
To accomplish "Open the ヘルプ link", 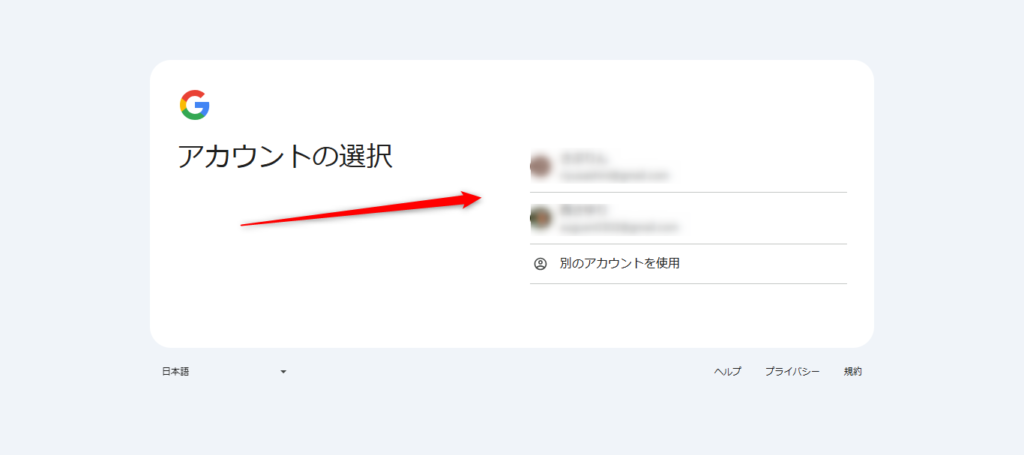I will 728,371.
